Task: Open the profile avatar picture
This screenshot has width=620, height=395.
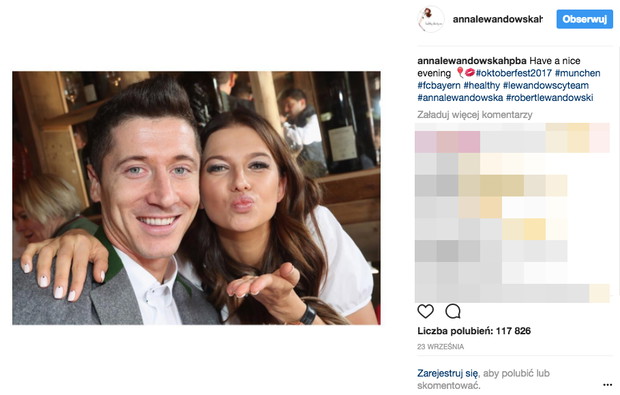Action: pos(431,19)
